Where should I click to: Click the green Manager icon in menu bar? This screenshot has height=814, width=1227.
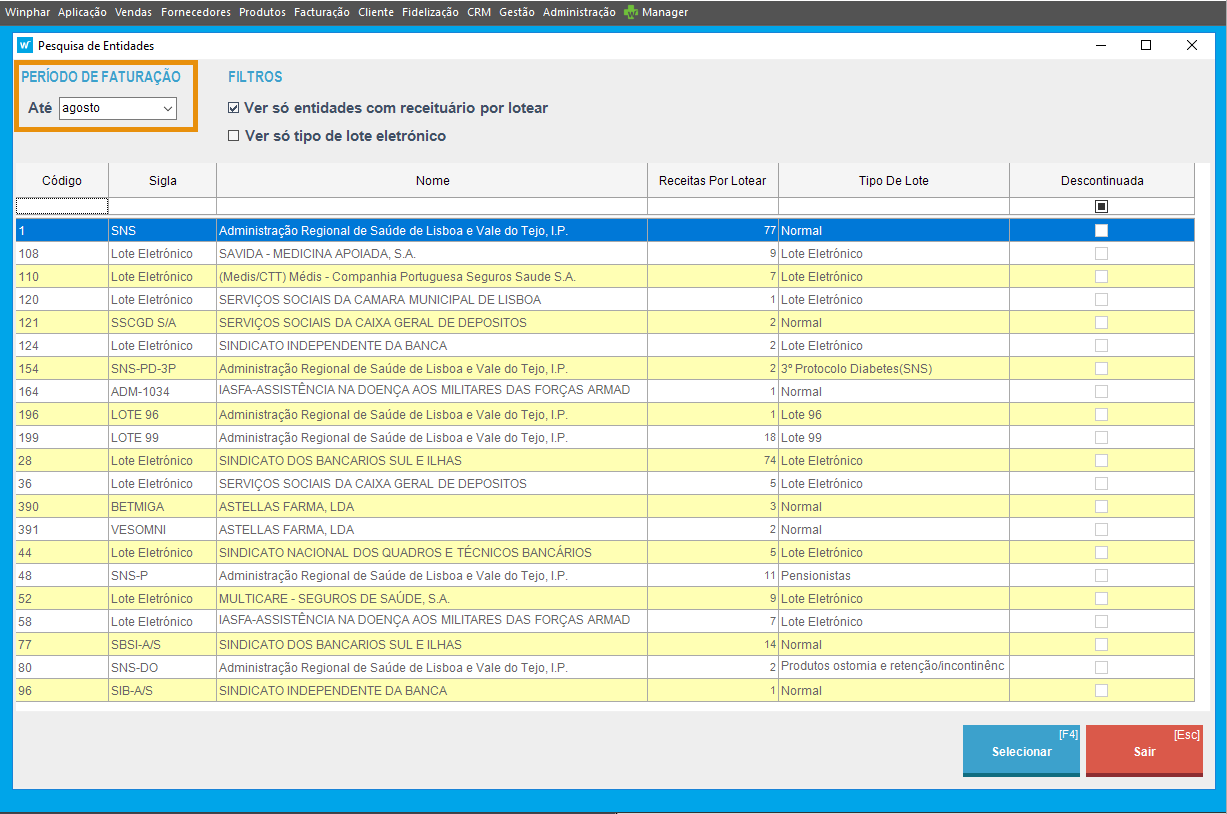(631, 13)
